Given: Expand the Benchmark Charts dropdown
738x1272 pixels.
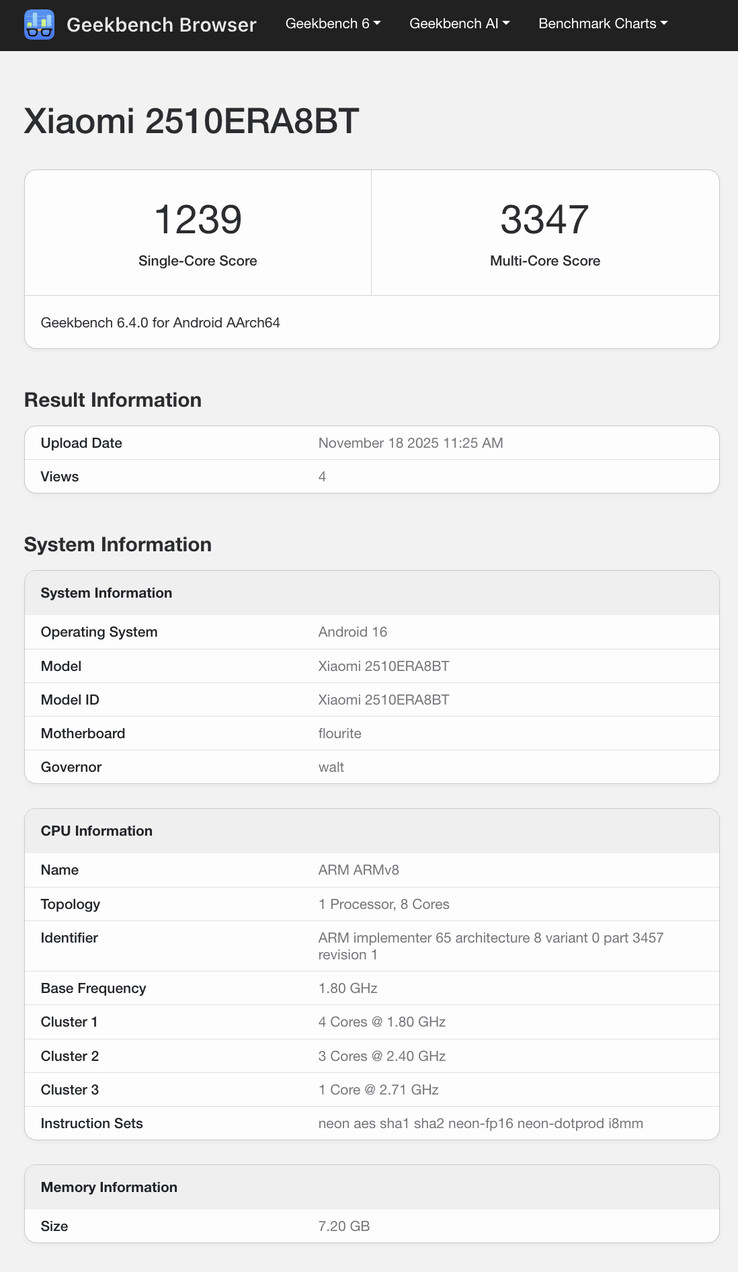Looking at the screenshot, I should [602, 23].
